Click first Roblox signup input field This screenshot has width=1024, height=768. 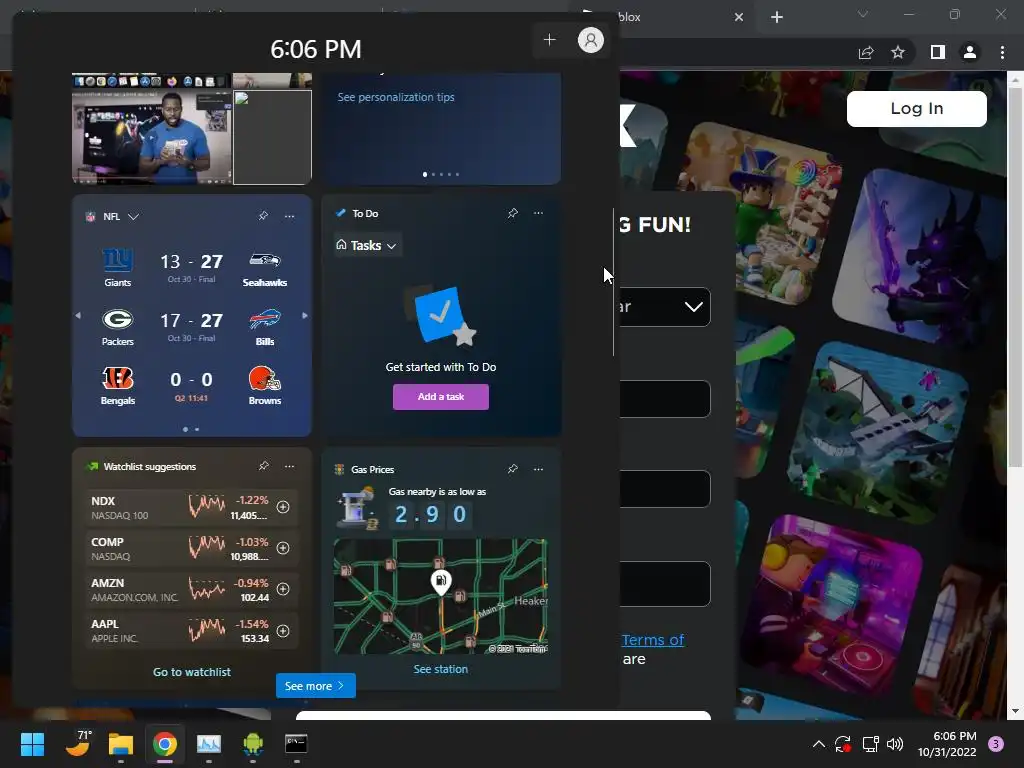pyautogui.click(x=665, y=398)
